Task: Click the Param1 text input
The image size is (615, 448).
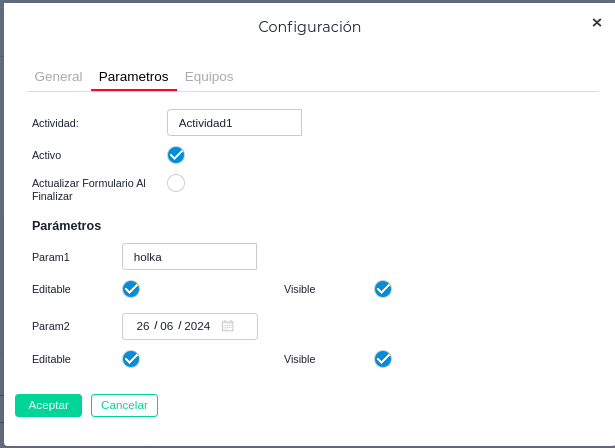Action: (x=189, y=257)
